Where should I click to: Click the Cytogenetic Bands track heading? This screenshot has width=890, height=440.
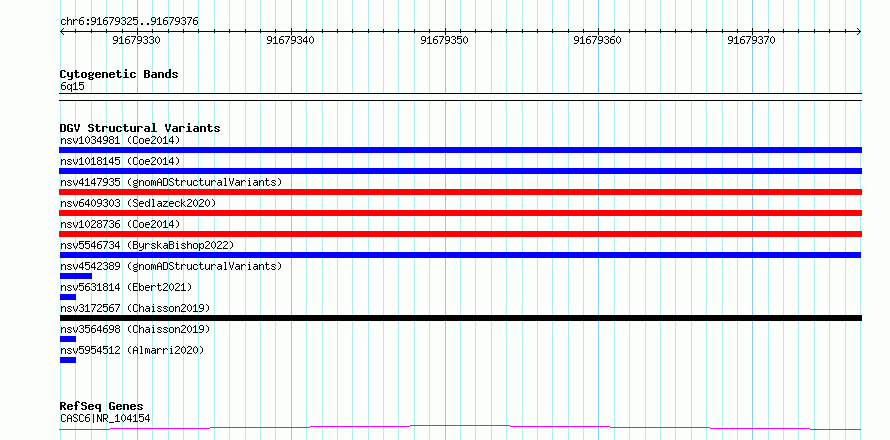119,74
